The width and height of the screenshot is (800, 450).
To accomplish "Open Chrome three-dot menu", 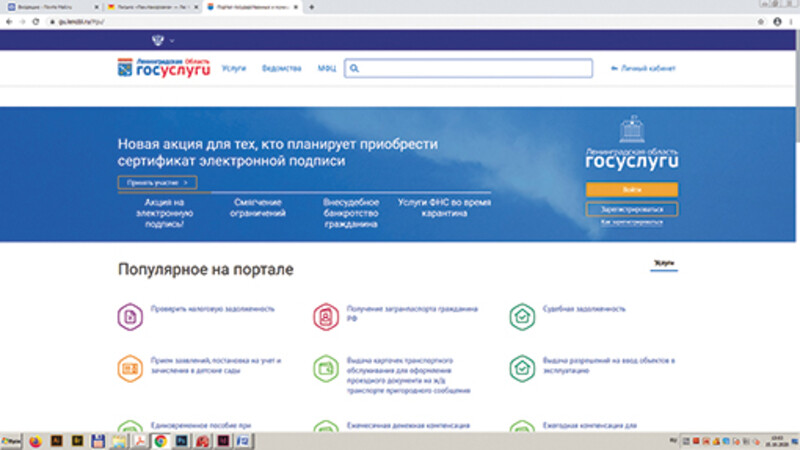I will click(791, 21).
